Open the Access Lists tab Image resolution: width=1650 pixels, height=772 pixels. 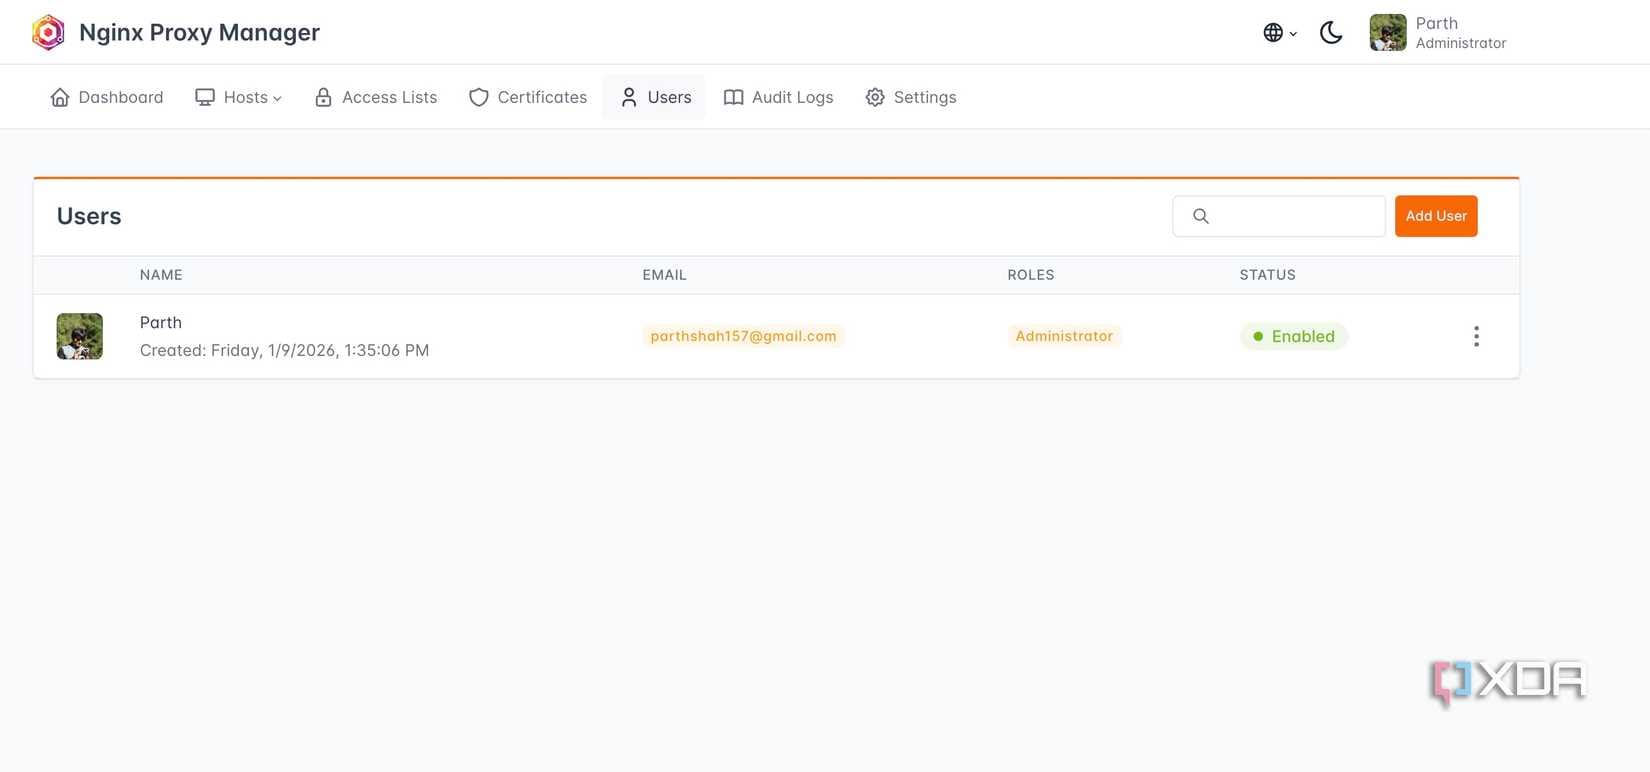(x=376, y=97)
